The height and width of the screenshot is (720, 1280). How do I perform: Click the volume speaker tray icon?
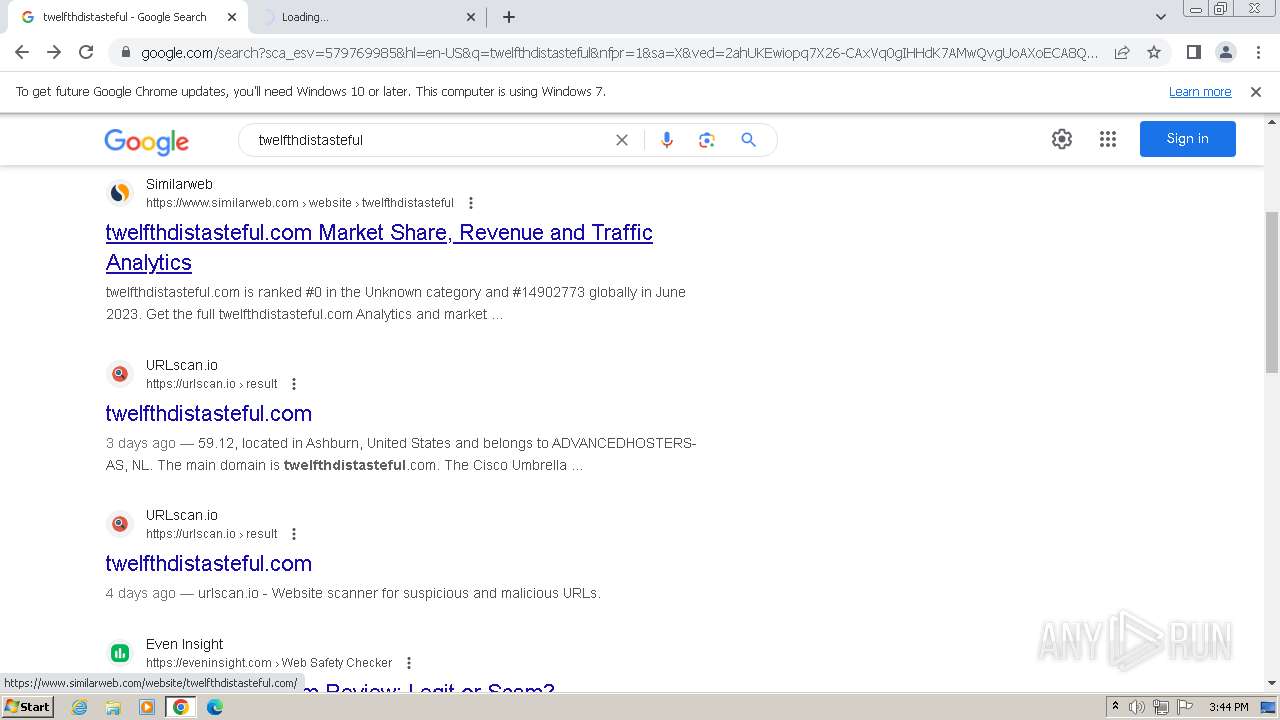1137,707
